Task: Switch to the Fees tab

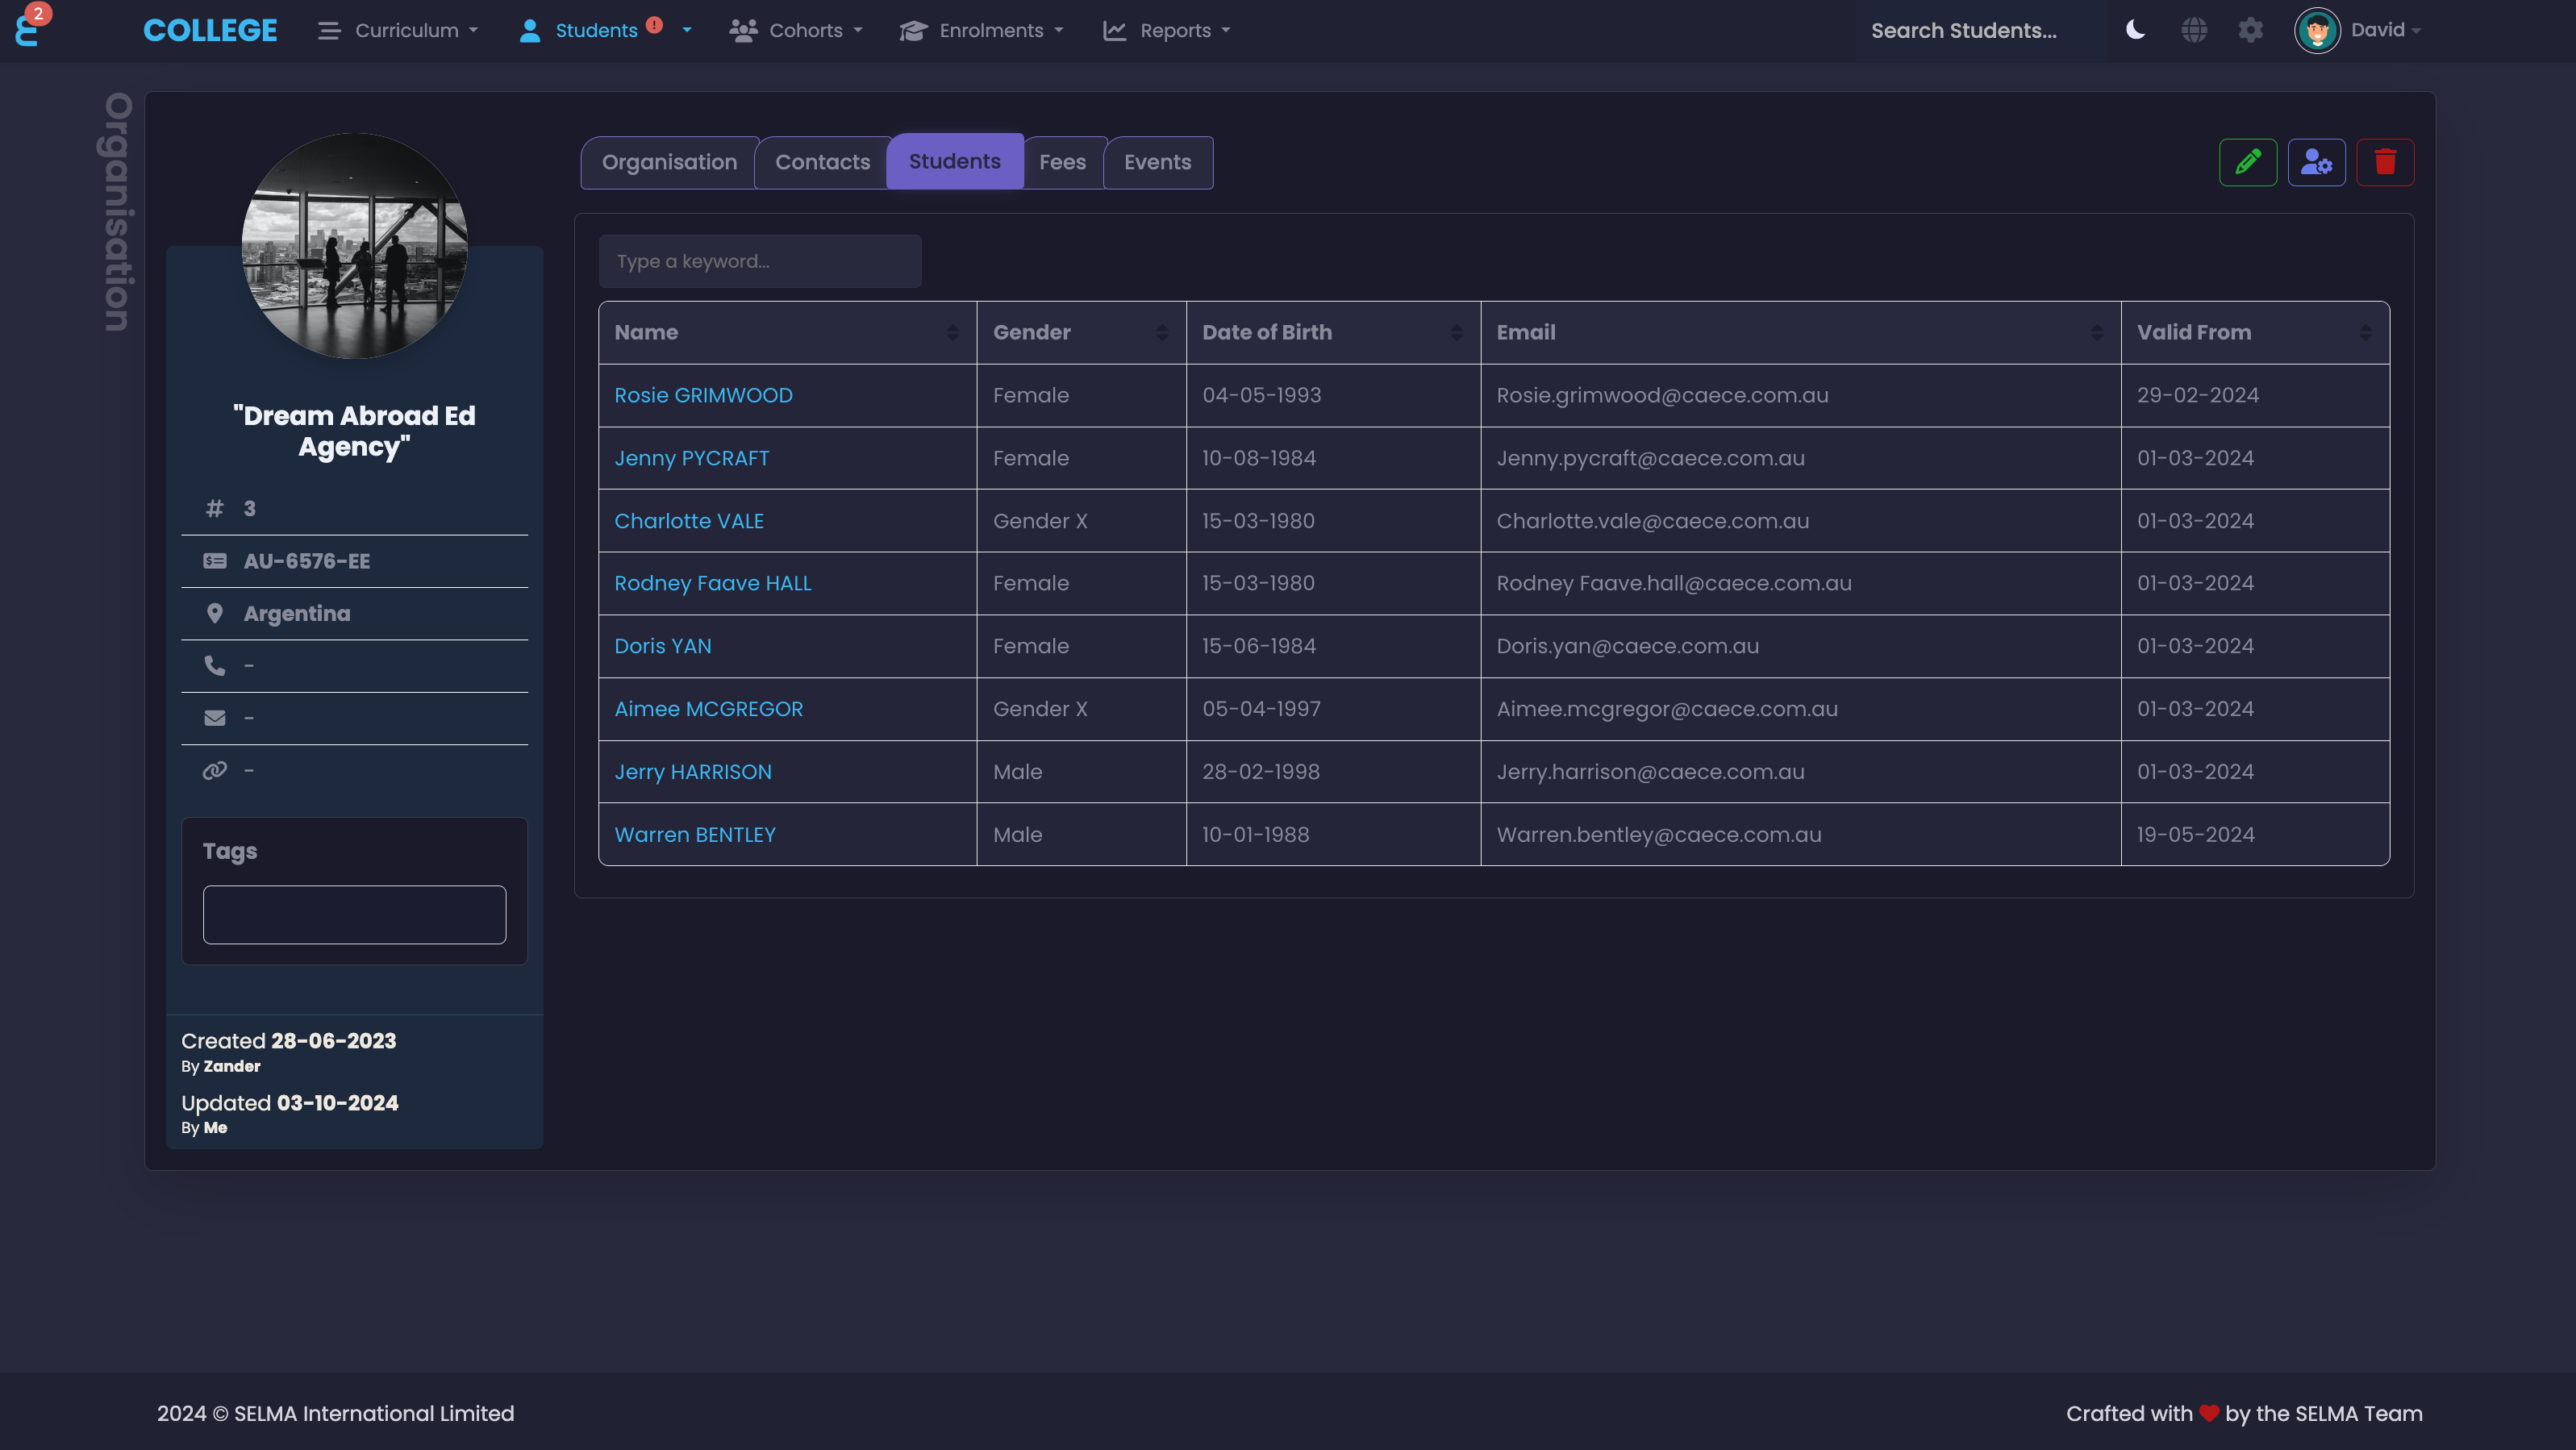Action: [1062, 162]
